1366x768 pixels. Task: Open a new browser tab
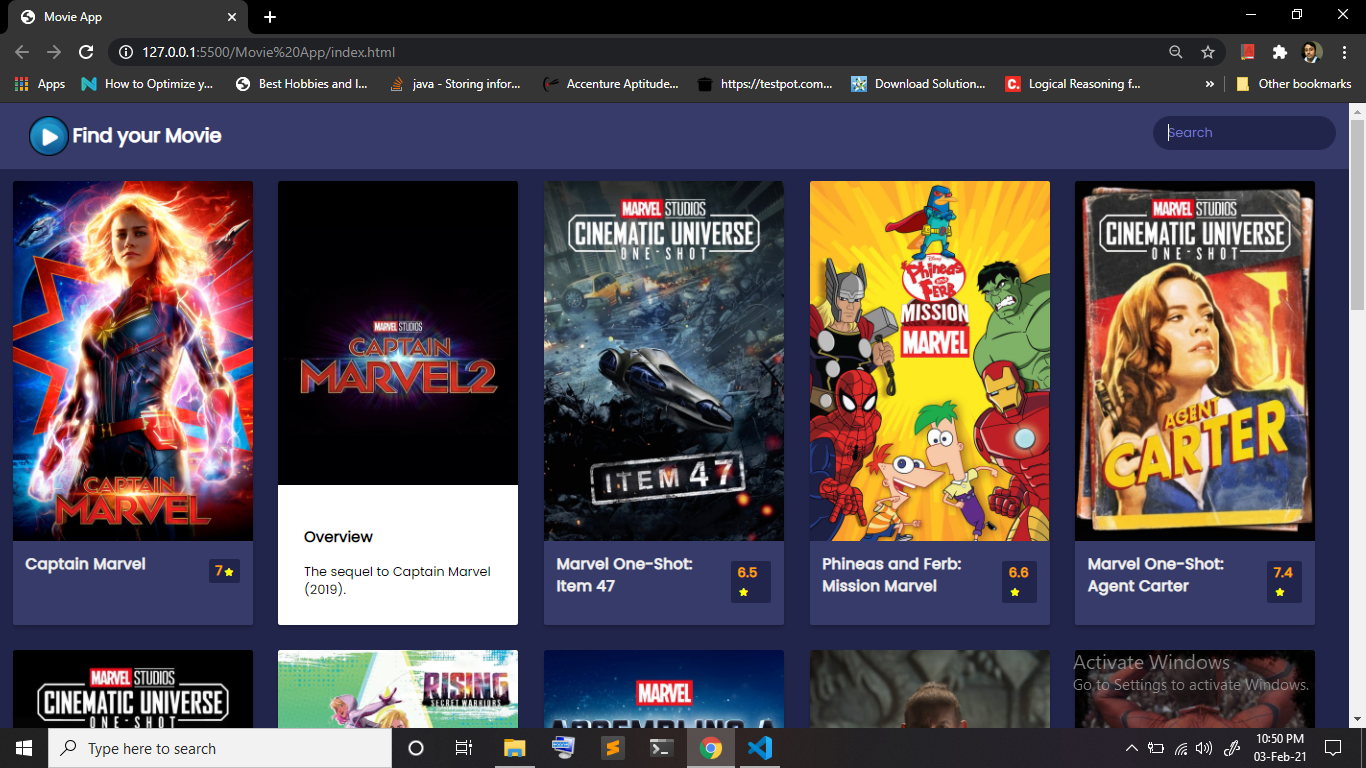point(270,16)
